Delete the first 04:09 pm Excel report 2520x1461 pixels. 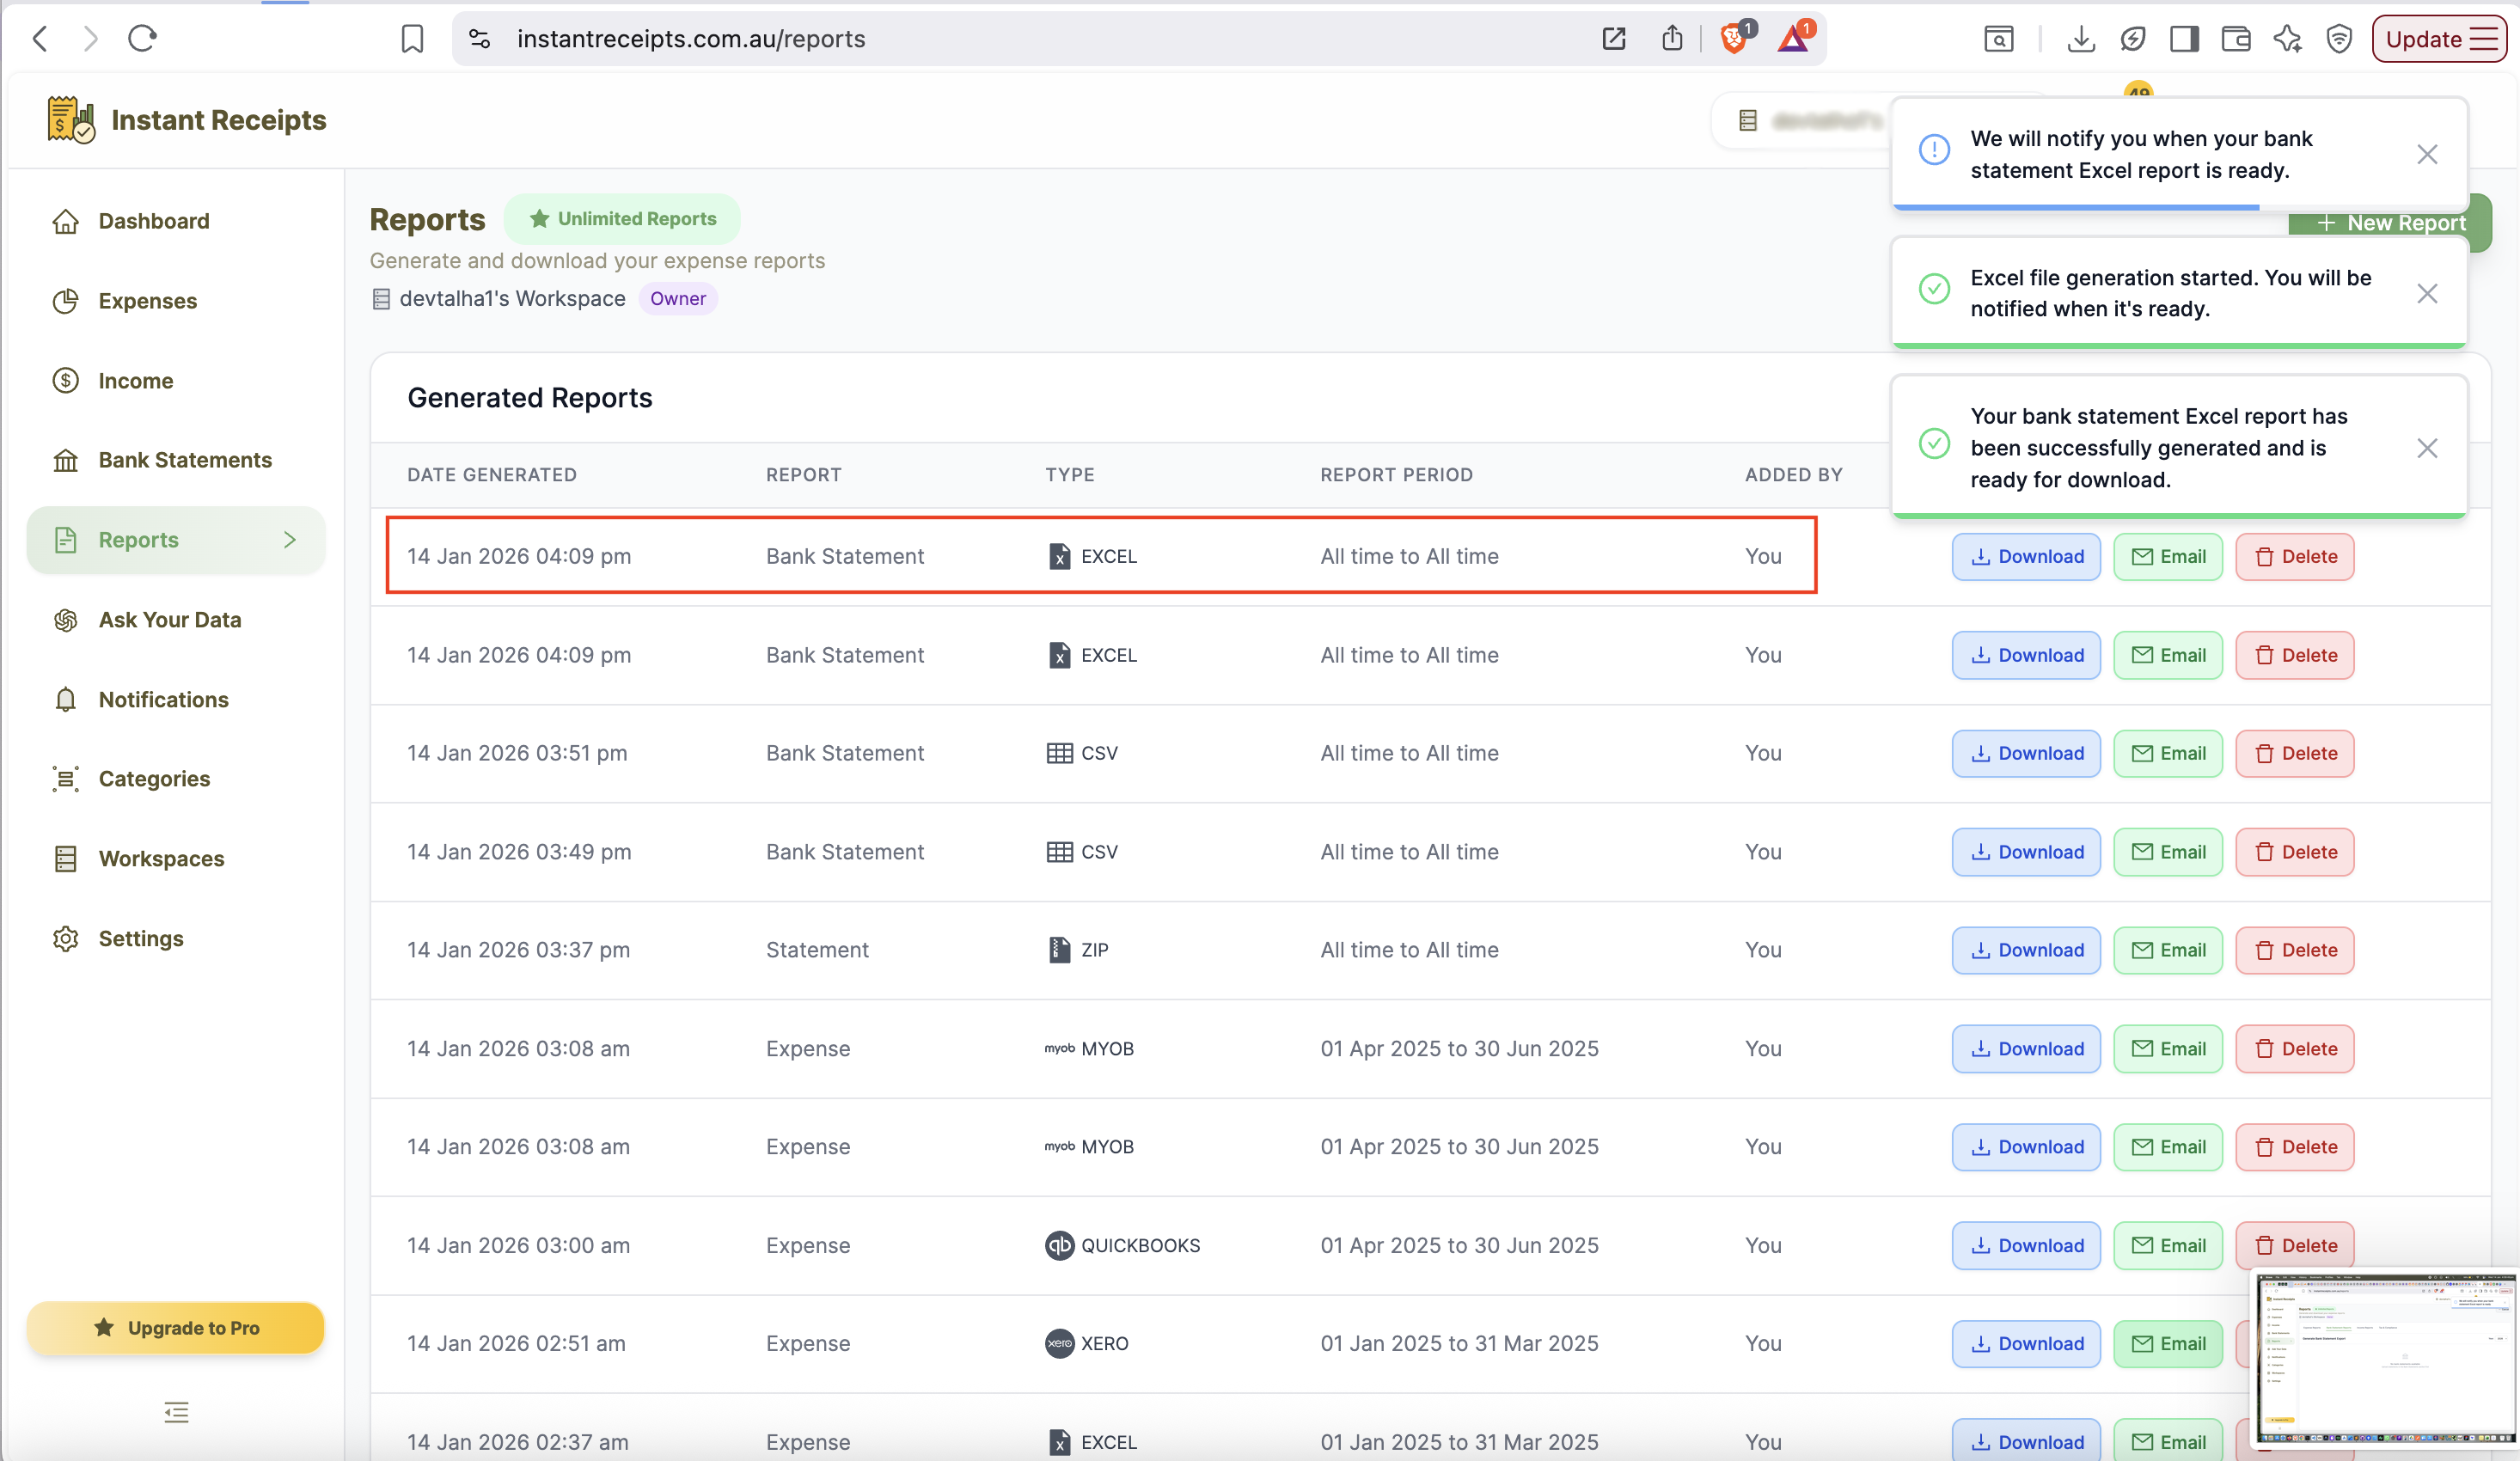tap(2295, 556)
